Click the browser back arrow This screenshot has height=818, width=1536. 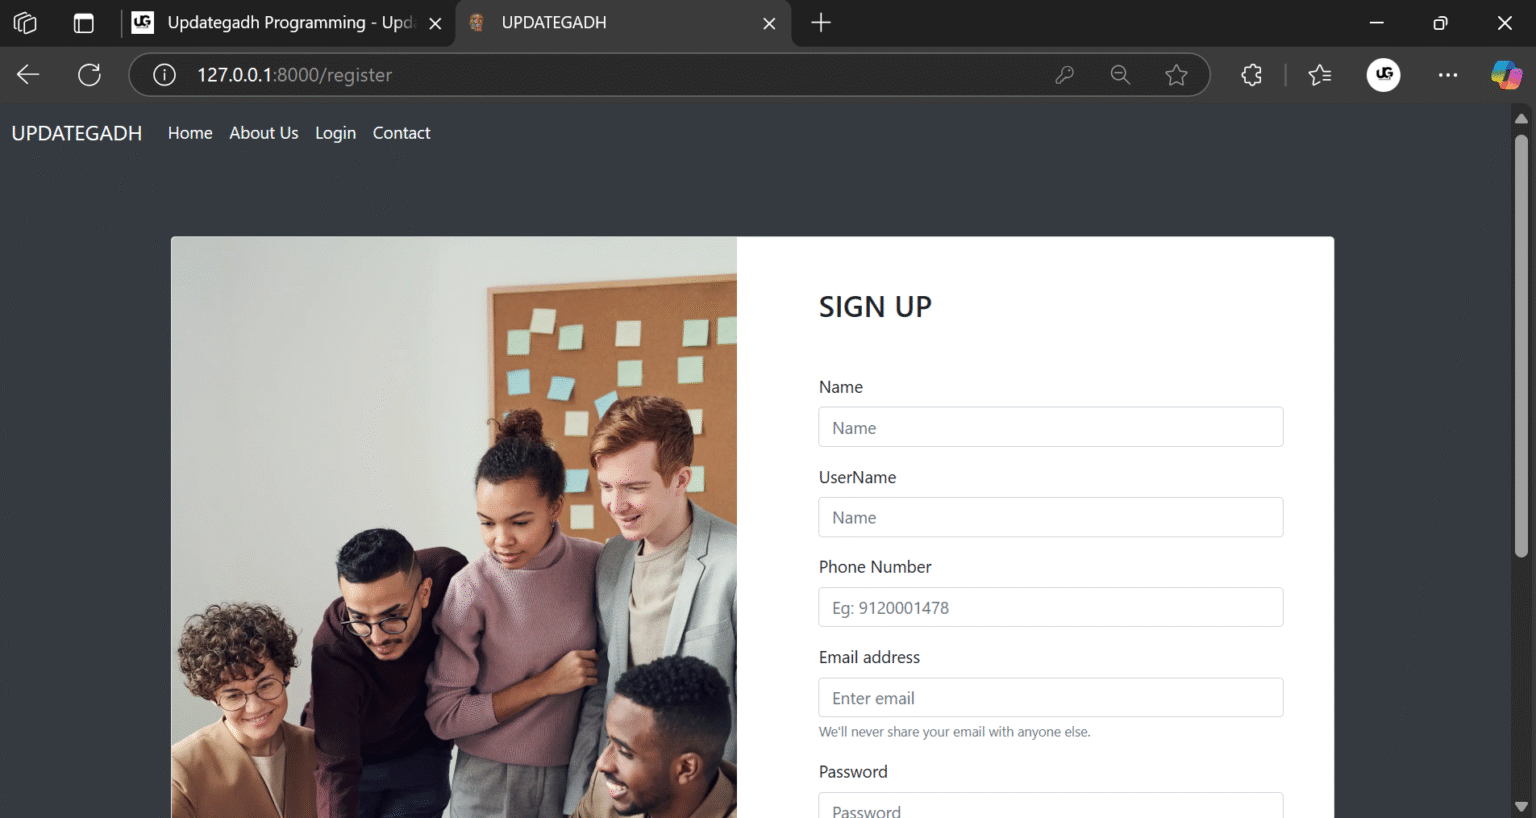tap(28, 75)
